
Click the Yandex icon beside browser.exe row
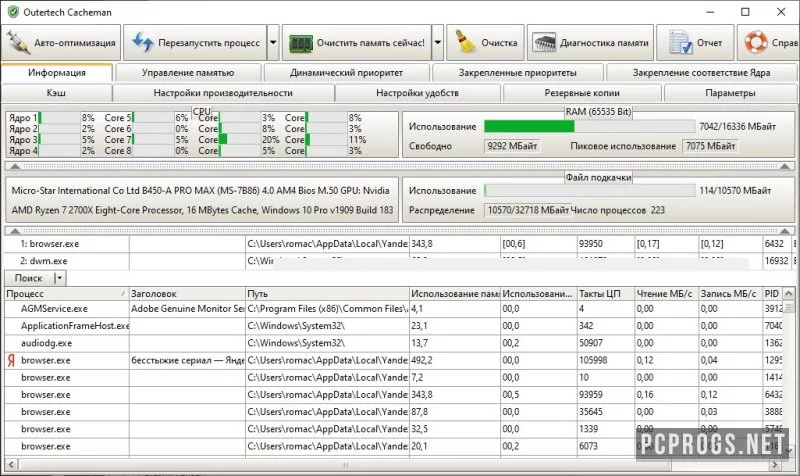(11, 361)
